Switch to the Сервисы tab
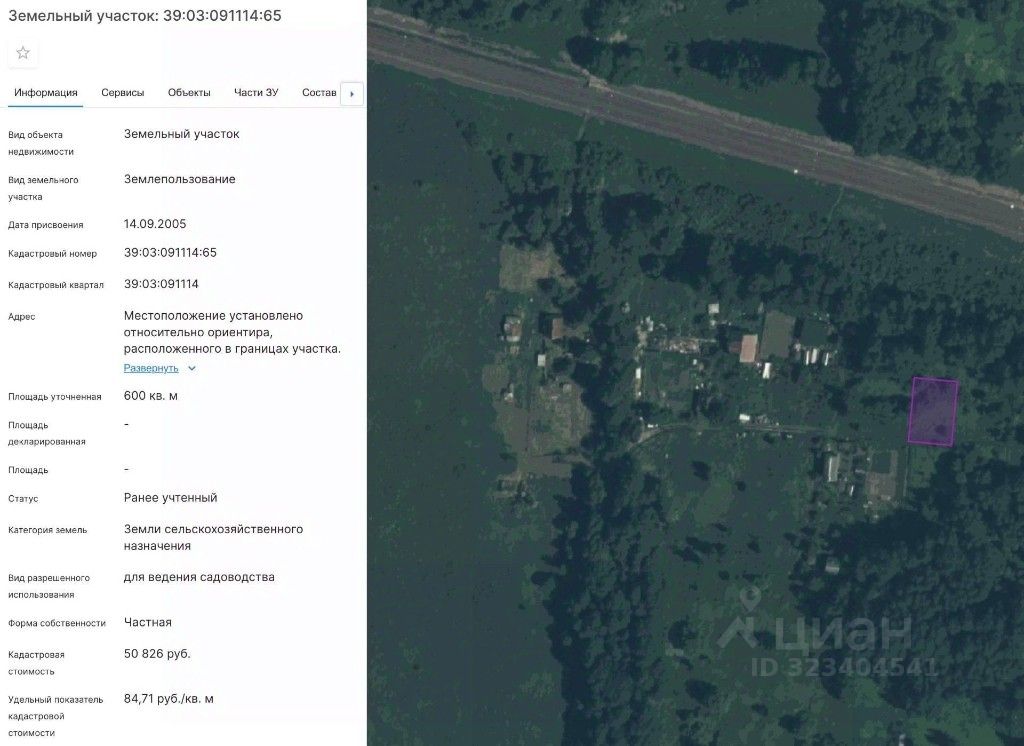Viewport: 1024px width, 746px height. click(x=123, y=93)
